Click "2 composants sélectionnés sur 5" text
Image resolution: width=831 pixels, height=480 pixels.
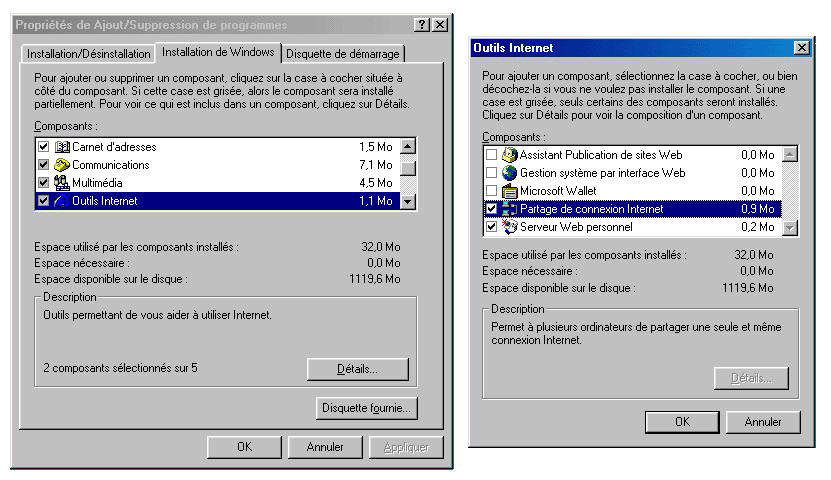point(120,368)
